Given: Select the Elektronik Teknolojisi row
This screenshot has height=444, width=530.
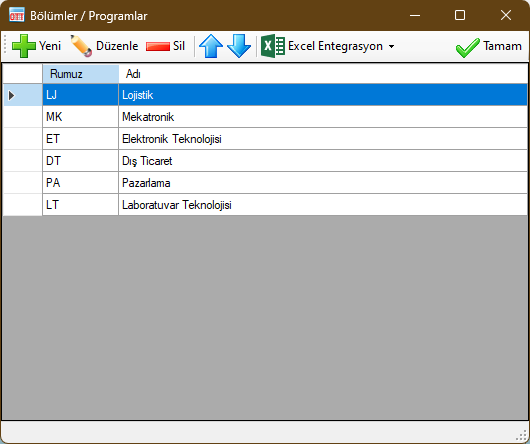Looking at the screenshot, I should click(265, 139).
